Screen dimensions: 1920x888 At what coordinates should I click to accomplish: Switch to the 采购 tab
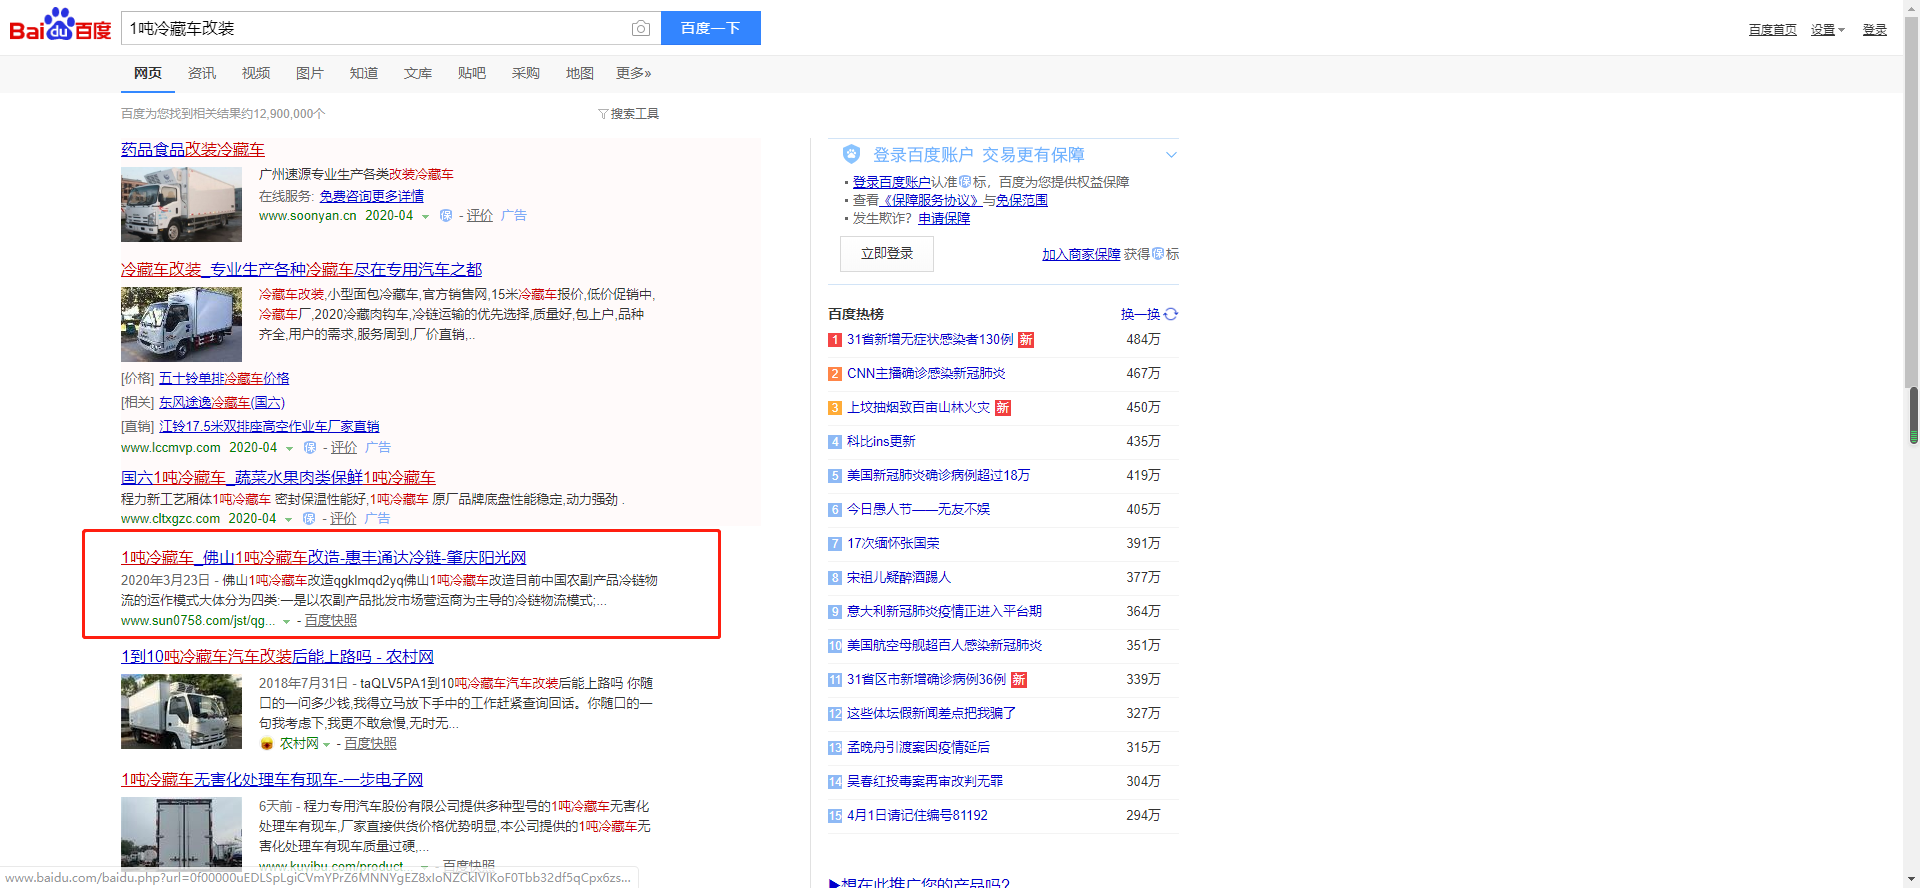coord(526,73)
